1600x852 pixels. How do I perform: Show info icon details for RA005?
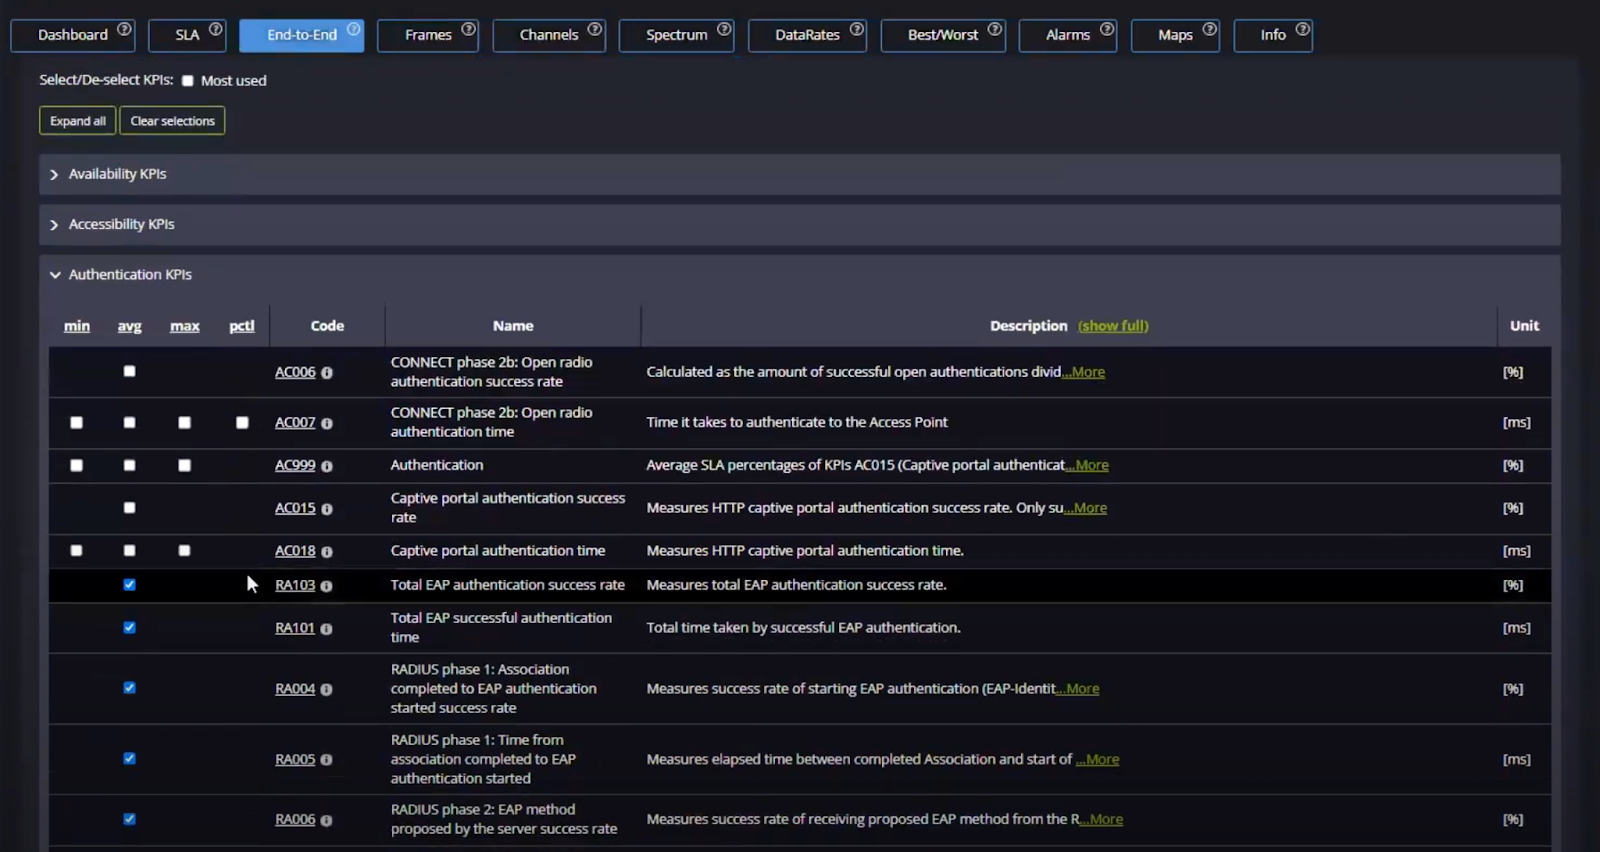pyautogui.click(x=327, y=760)
